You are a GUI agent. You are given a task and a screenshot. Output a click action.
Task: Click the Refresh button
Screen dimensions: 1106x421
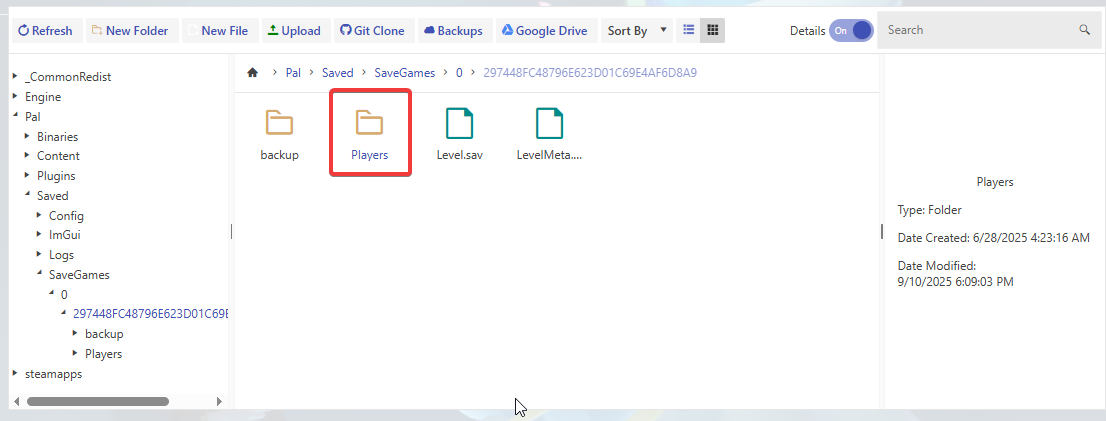click(46, 31)
